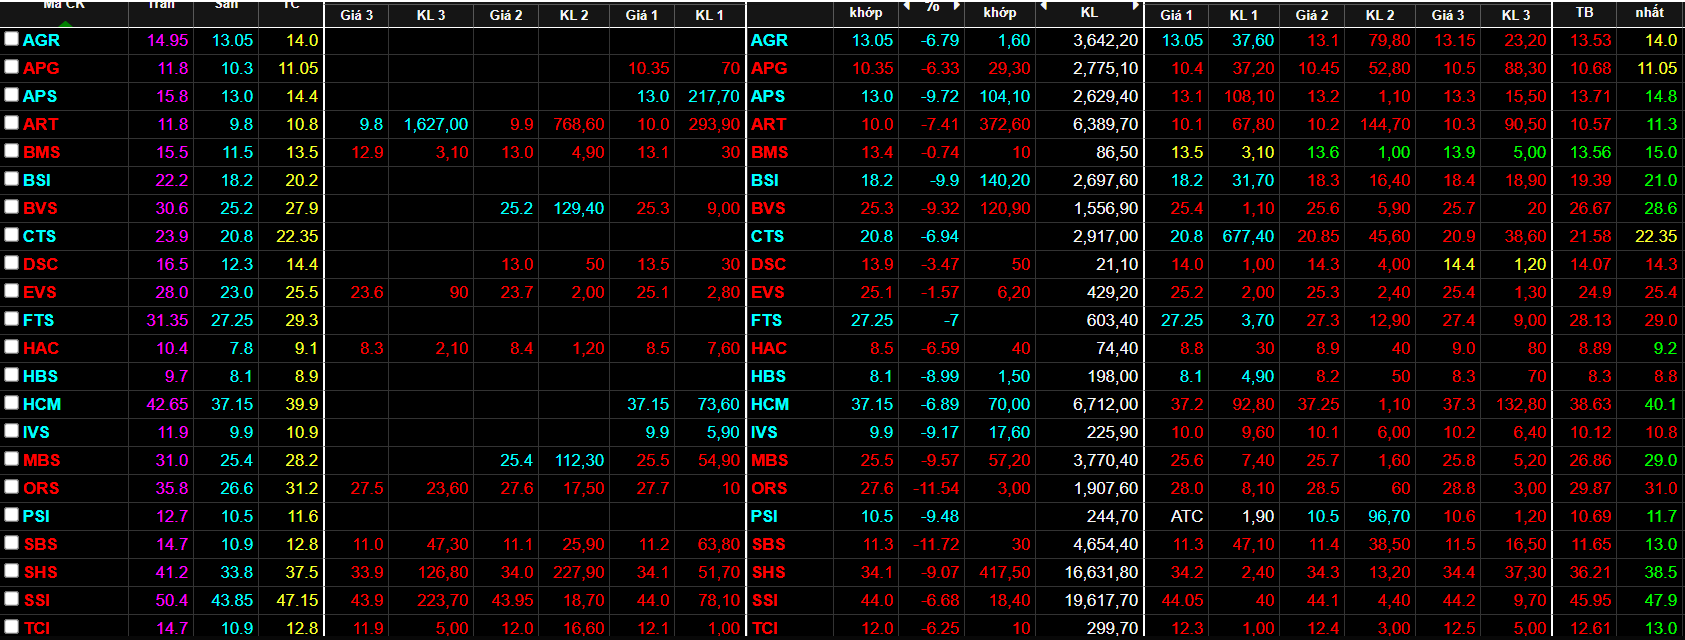The width and height of the screenshot is (1685, 640).
Task: Select the VND ticker... ORS in the middle column
Action: click(x=769, y=488)
